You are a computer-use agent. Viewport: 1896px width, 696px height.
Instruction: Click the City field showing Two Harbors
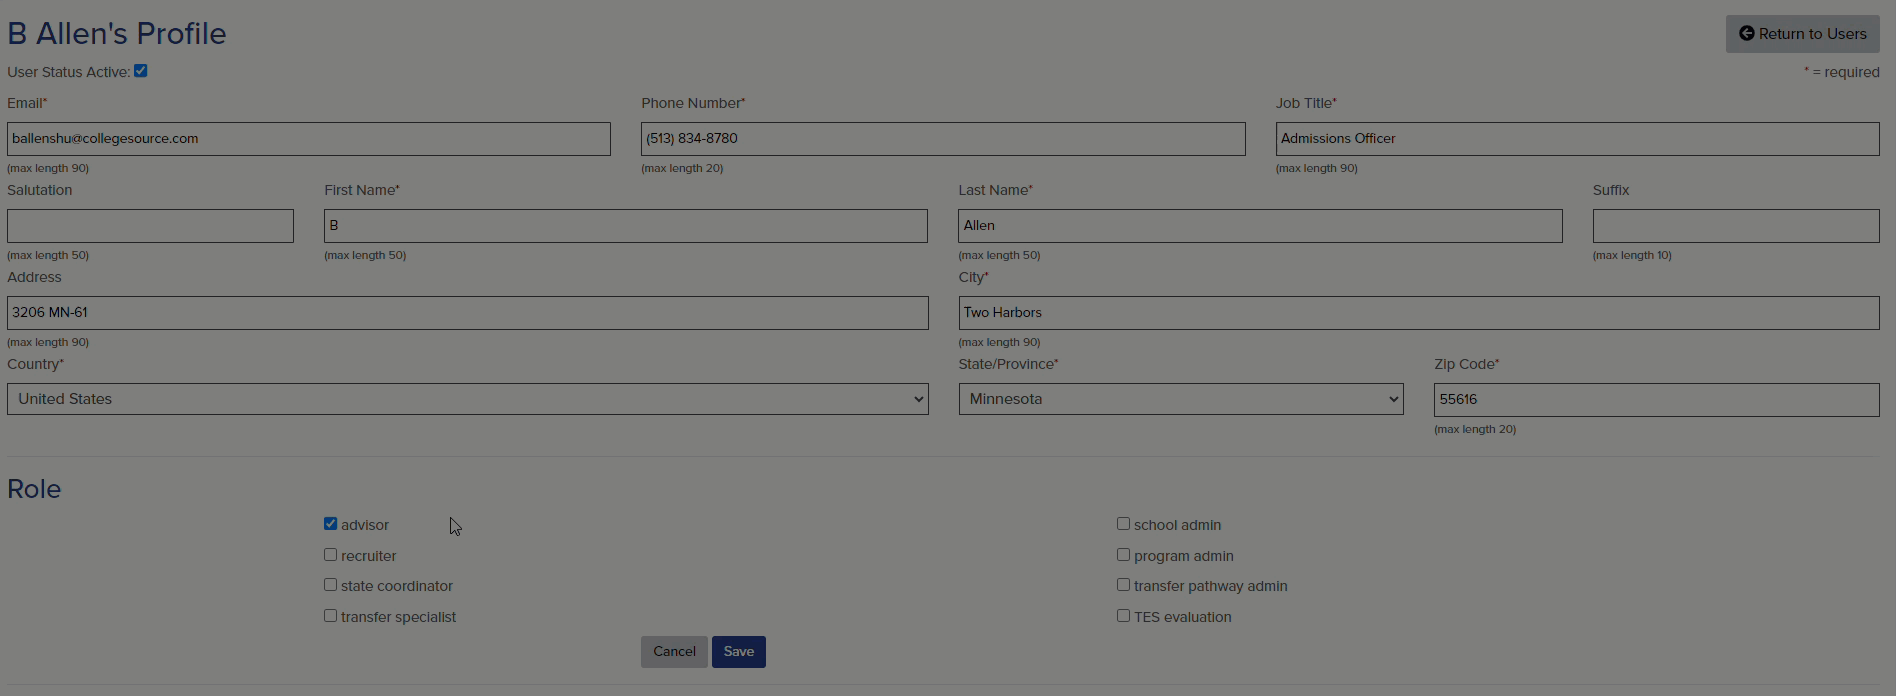pos(1419,313)
